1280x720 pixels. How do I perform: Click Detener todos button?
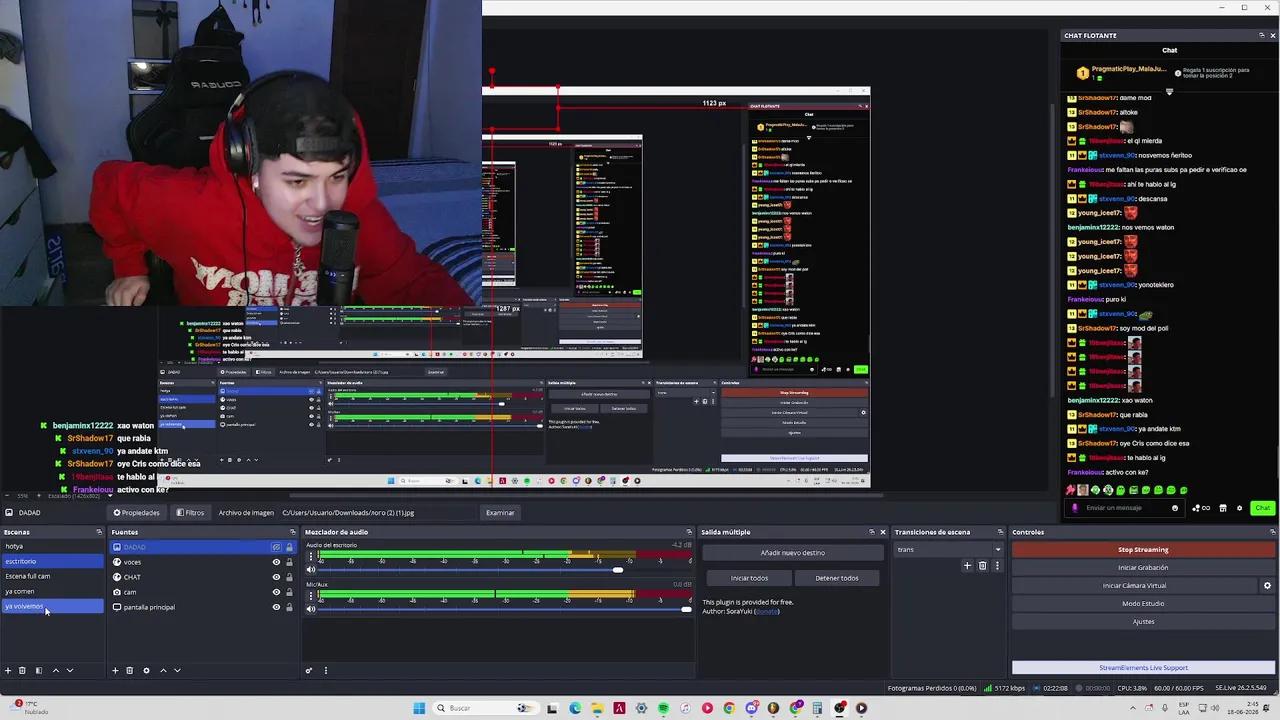coord(837,578)
